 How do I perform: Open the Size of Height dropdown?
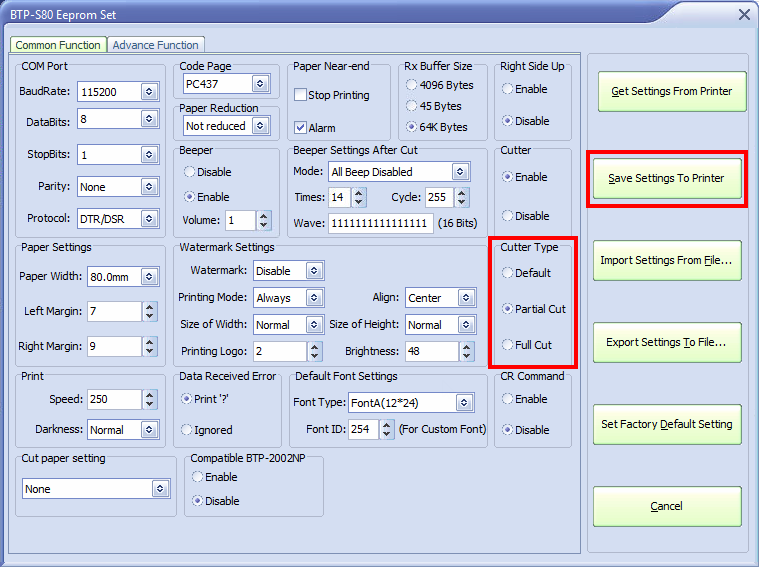[x=466, y=324]
